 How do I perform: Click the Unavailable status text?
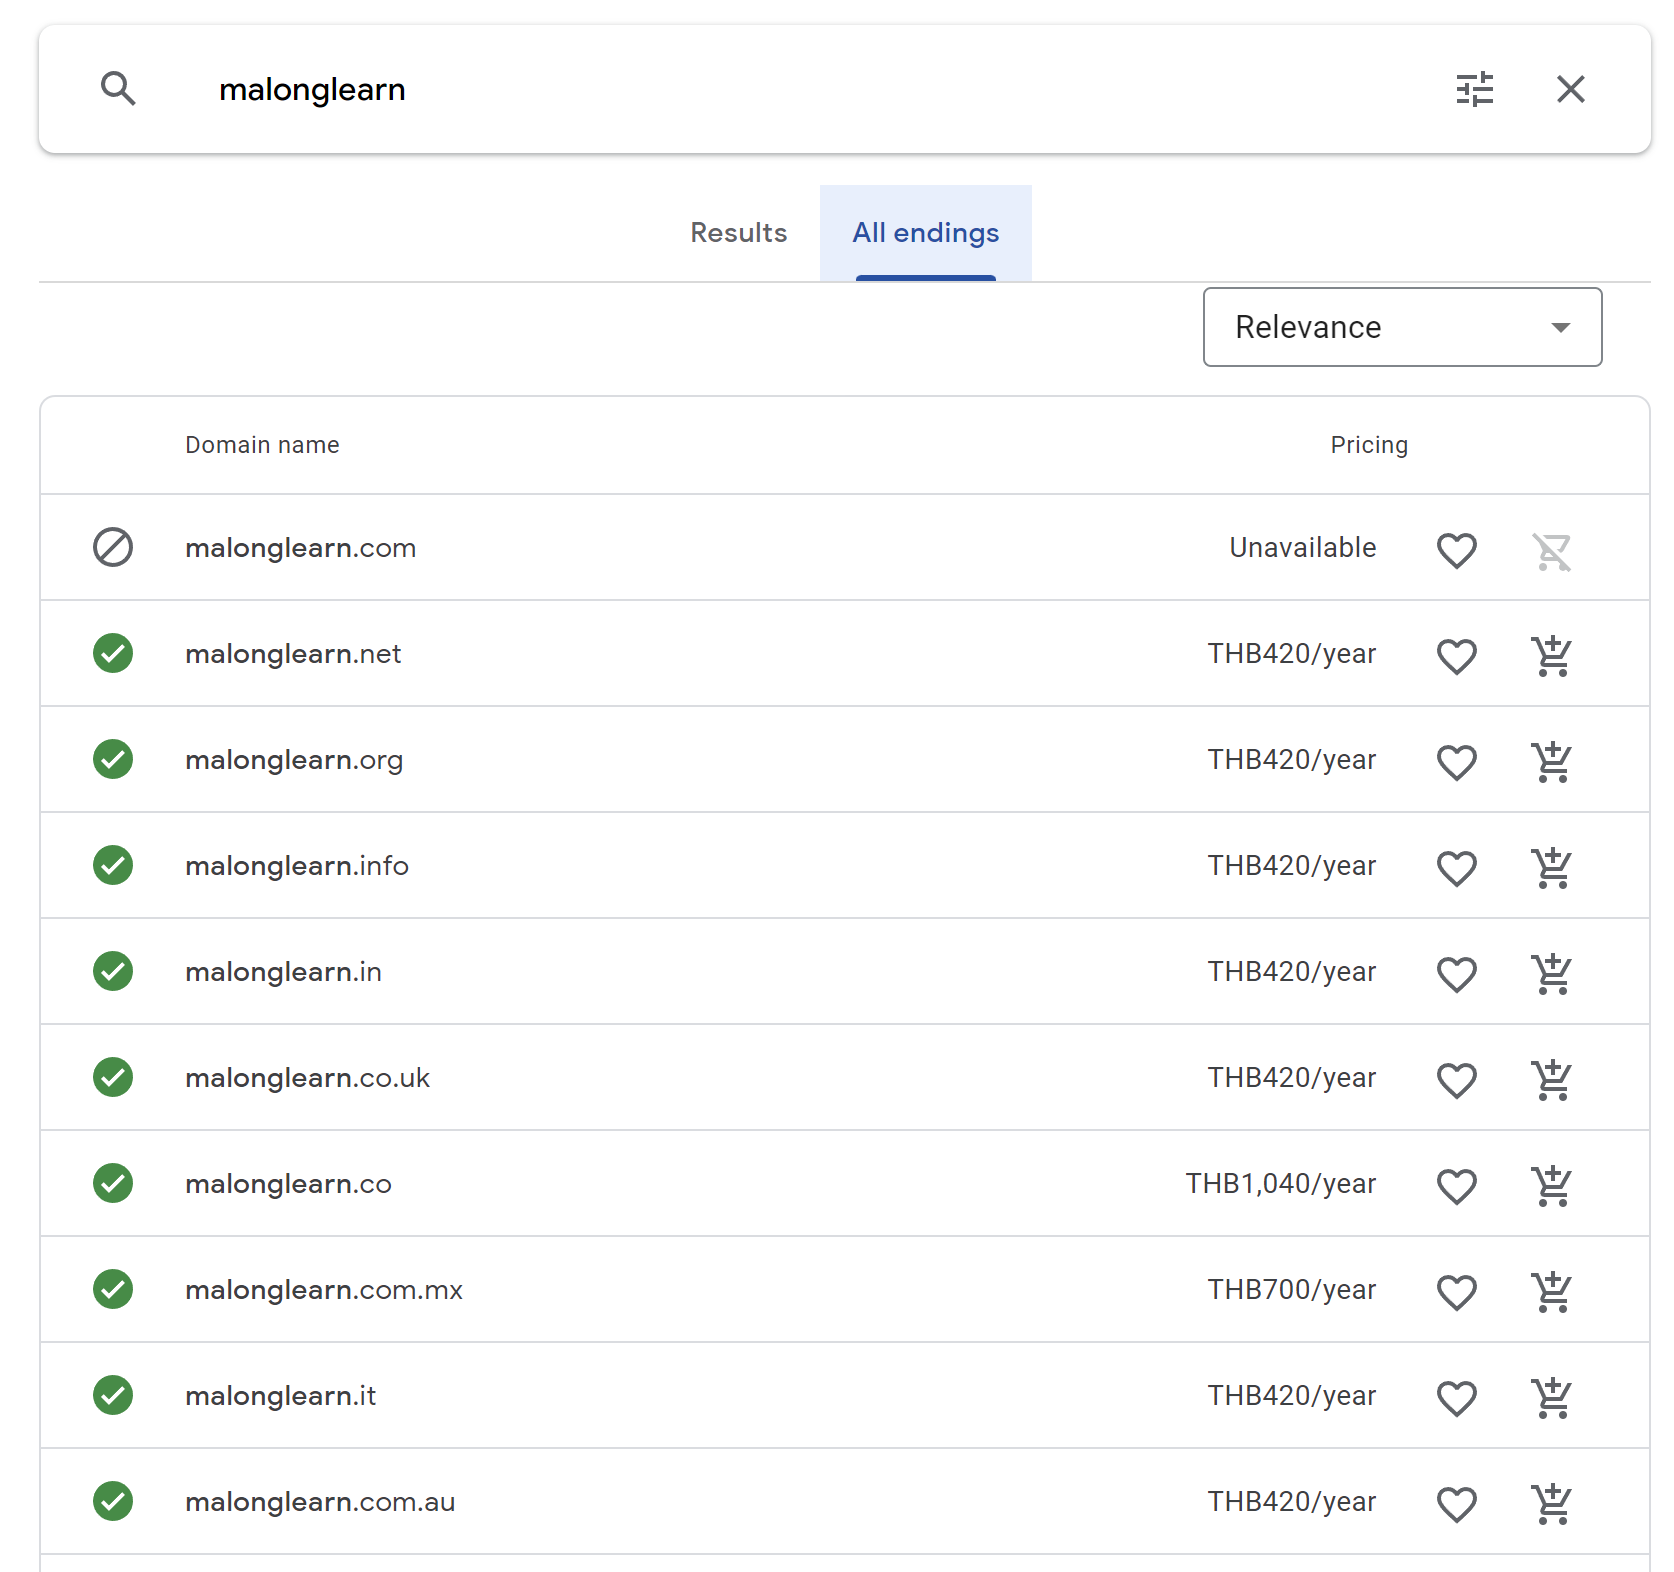[1303, 548]
